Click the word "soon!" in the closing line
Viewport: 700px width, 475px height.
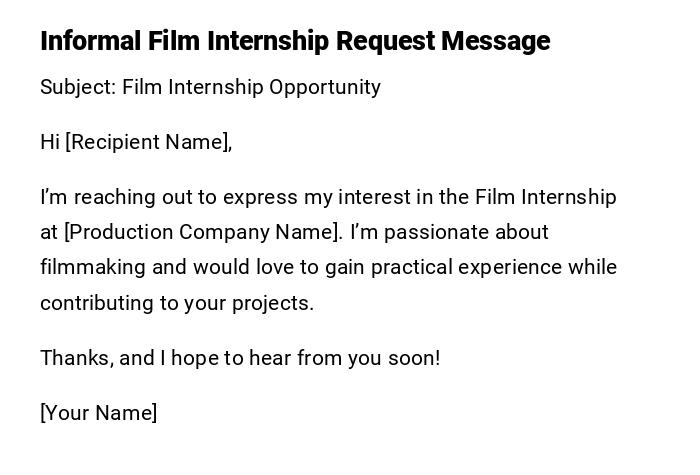[x=413, y=358]
